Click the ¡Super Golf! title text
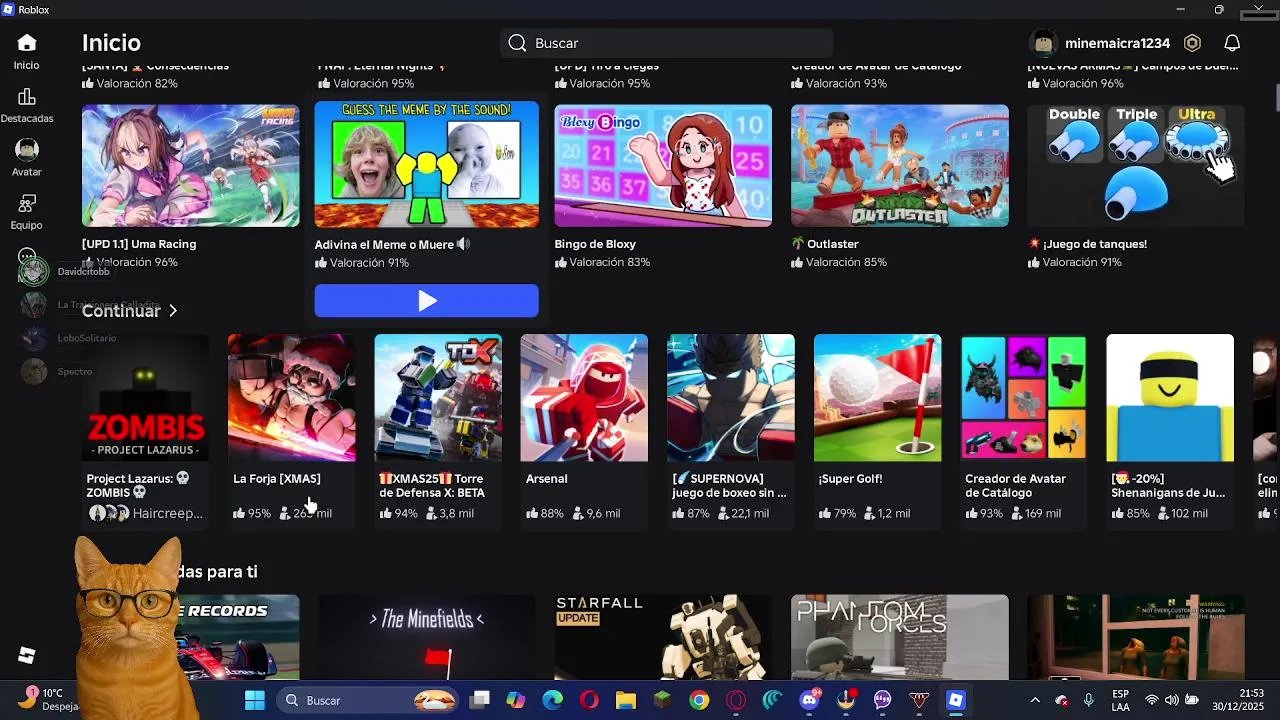Screen dimensions: 1280x720 (x=851, y=479)
